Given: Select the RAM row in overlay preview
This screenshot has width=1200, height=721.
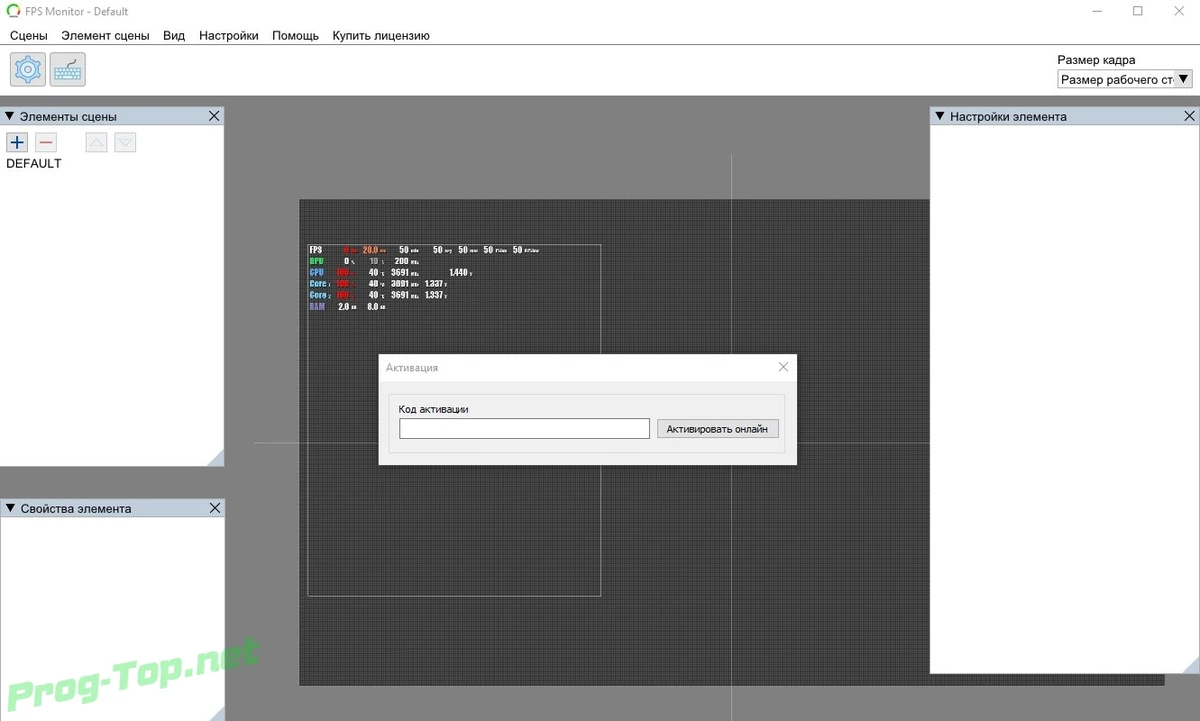Looking at the screenshot, I should pyautogui.click(x=348, y=307).
